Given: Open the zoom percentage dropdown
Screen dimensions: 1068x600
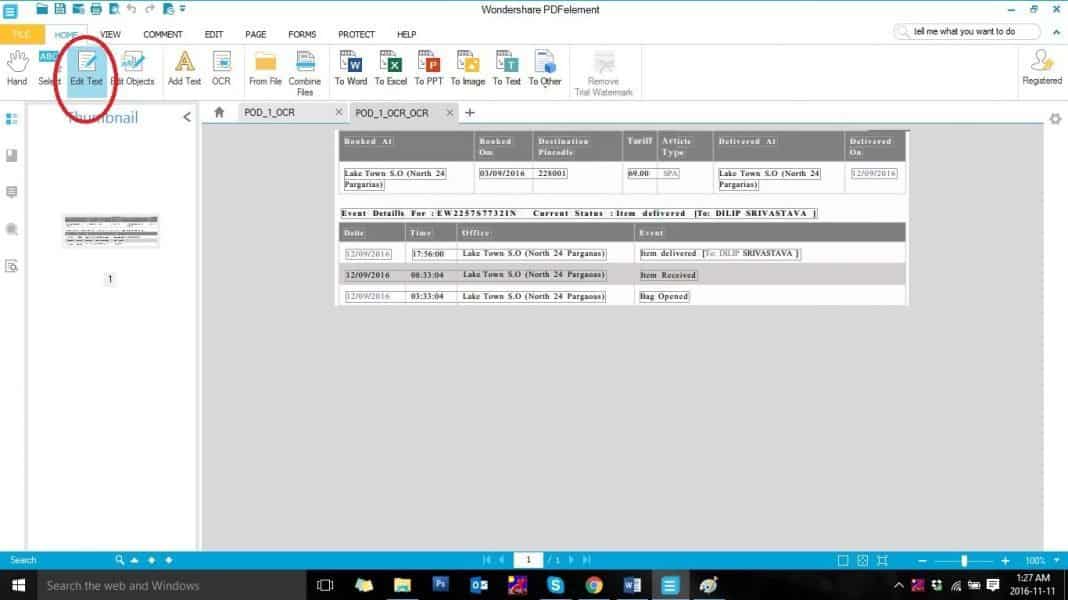Looking at the screenshot, I should coord(1056,560).
